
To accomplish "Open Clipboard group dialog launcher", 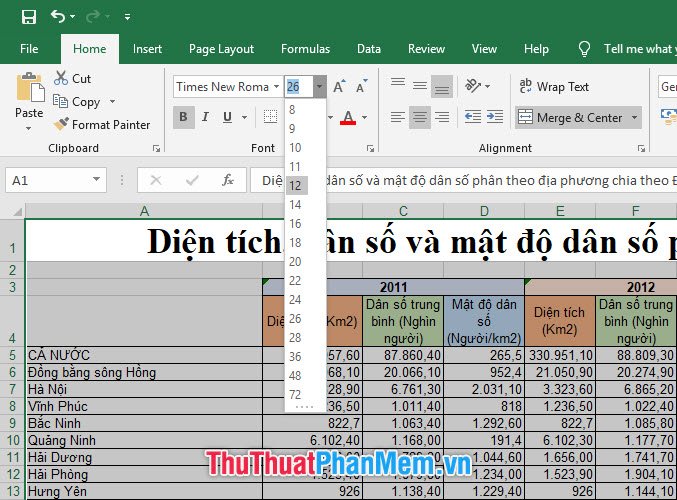I will point(156,149).
